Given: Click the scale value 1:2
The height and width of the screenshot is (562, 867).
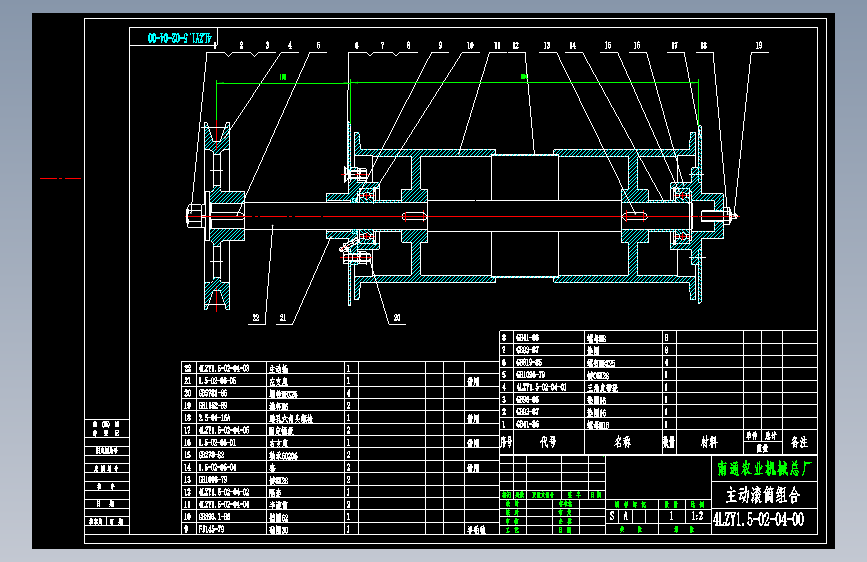Looking at the screenshot, I should 697,516.
